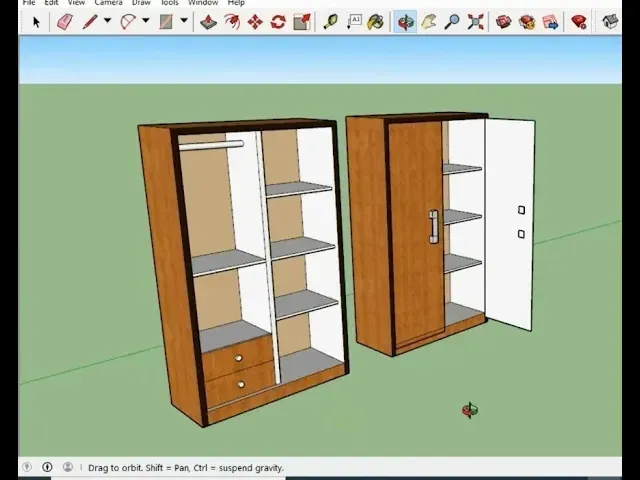Switch to the Pan hand tool
The height and width of the screenshot is (480, 640).
tap(428, 21)
